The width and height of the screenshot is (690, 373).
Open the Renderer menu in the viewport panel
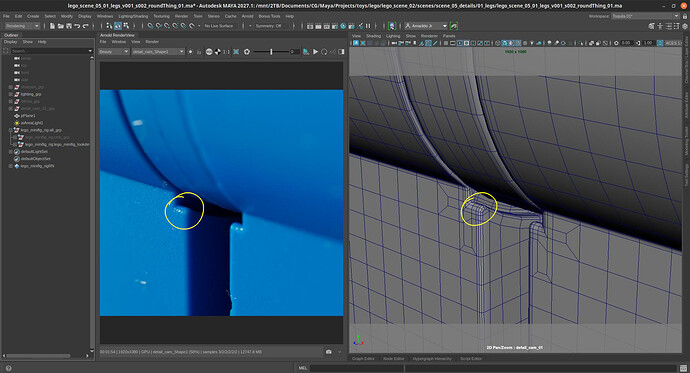[x=429, y=36]
